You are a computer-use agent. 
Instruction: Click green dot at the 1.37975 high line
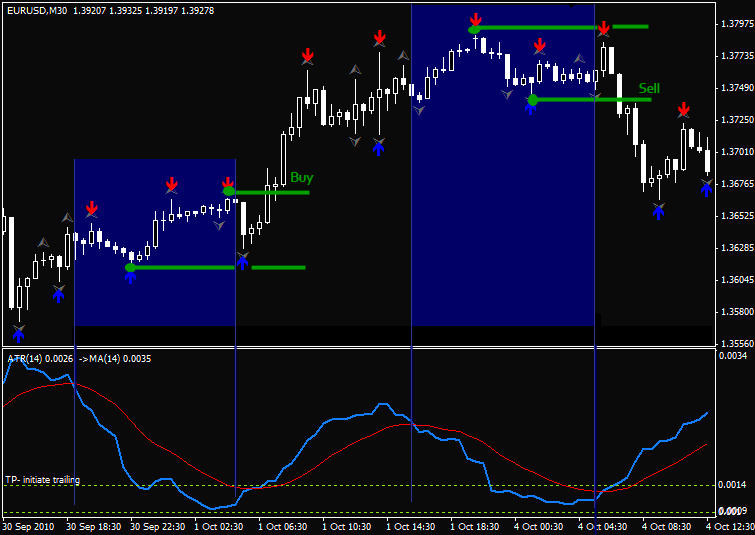[x=474, y=30]
